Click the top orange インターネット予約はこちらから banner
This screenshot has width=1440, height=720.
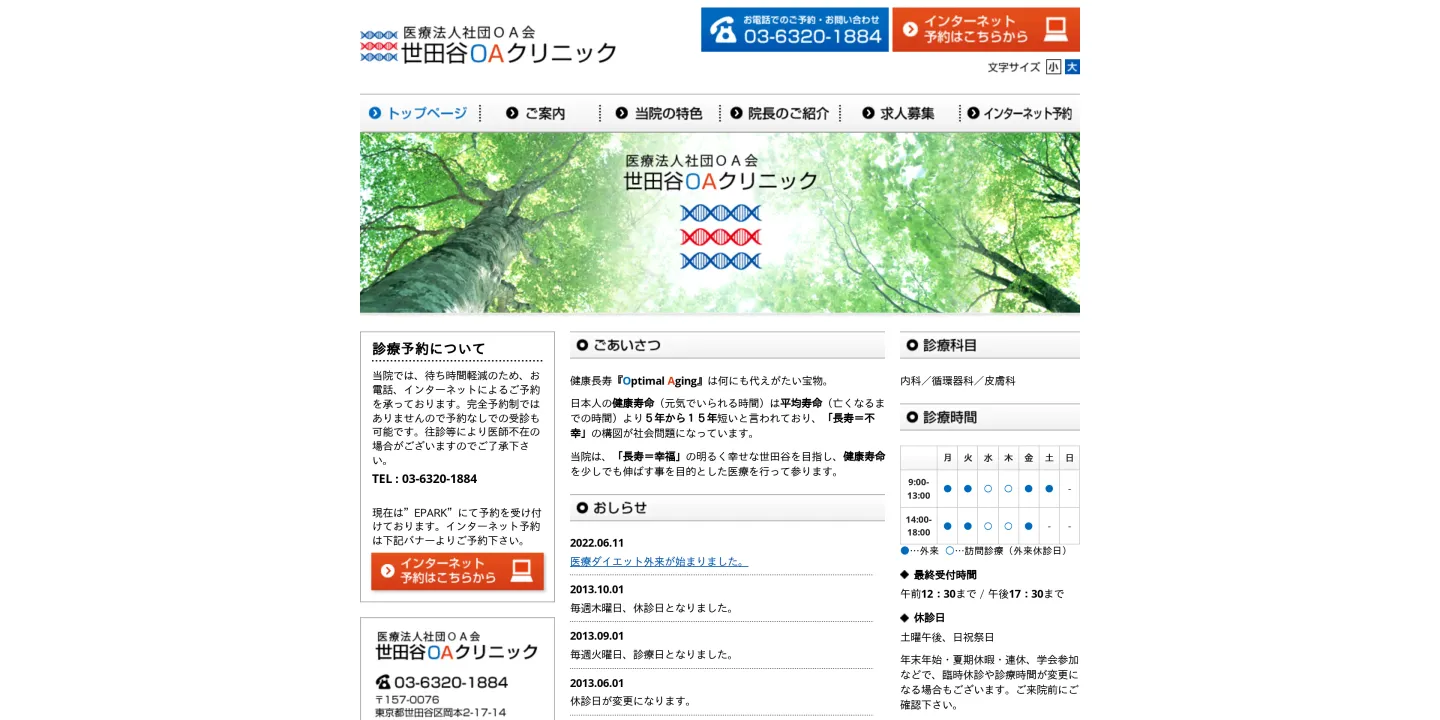click(986, 30)
